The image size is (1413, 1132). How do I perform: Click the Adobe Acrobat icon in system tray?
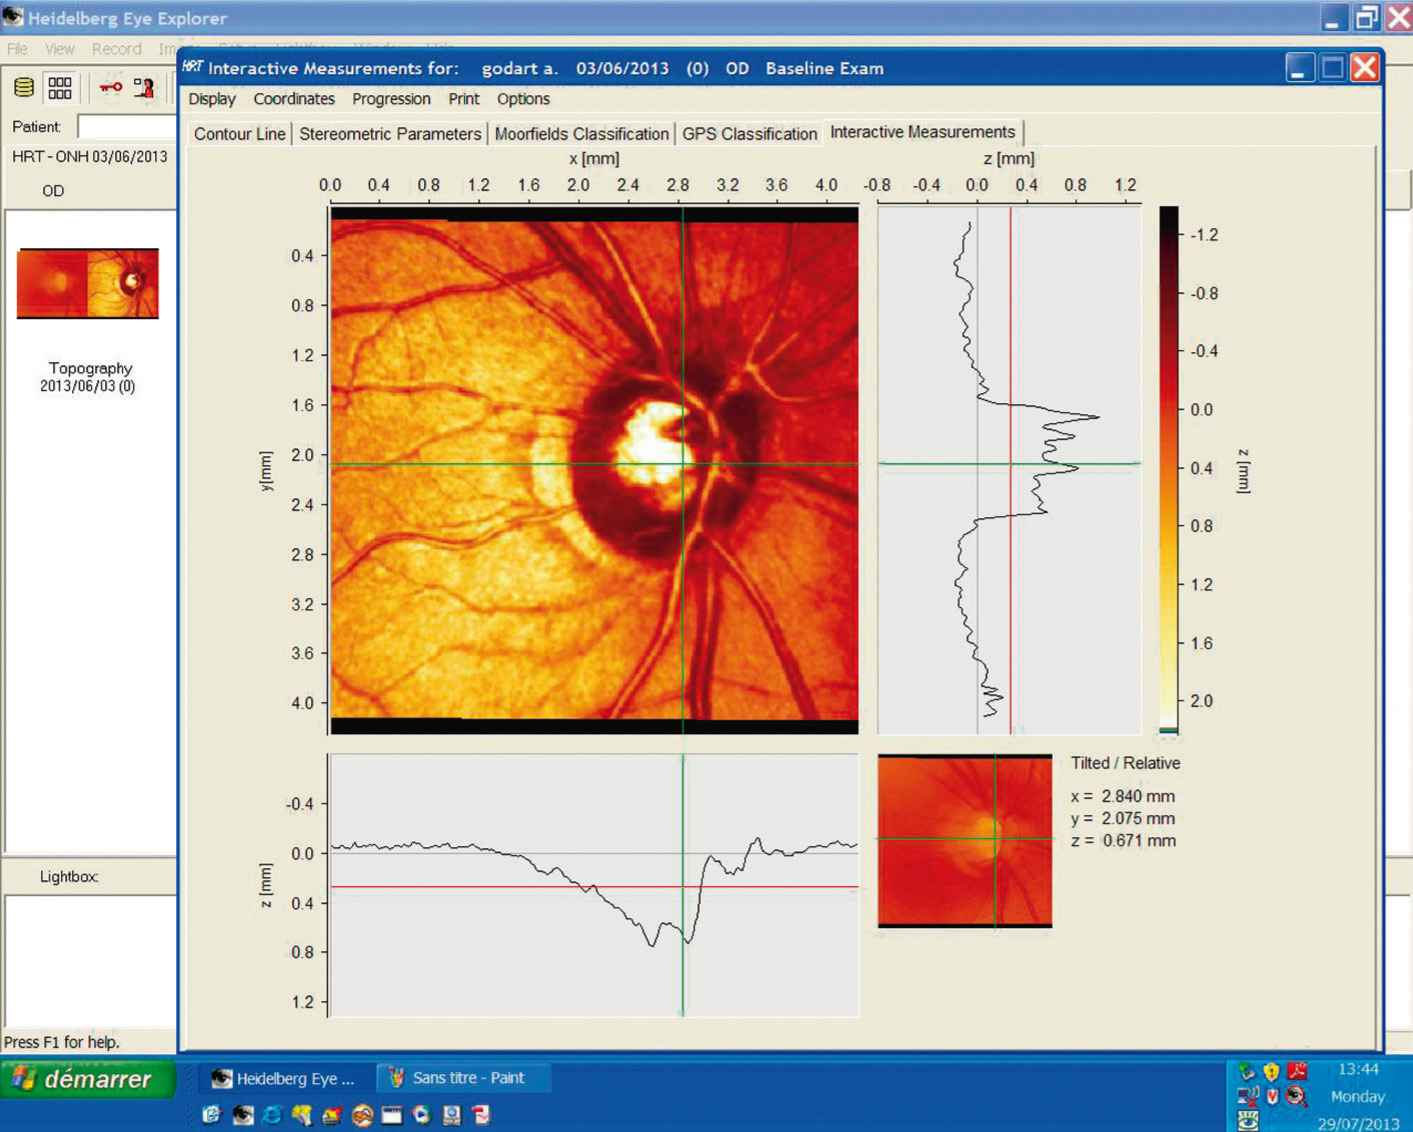tap(1298, 1071)
